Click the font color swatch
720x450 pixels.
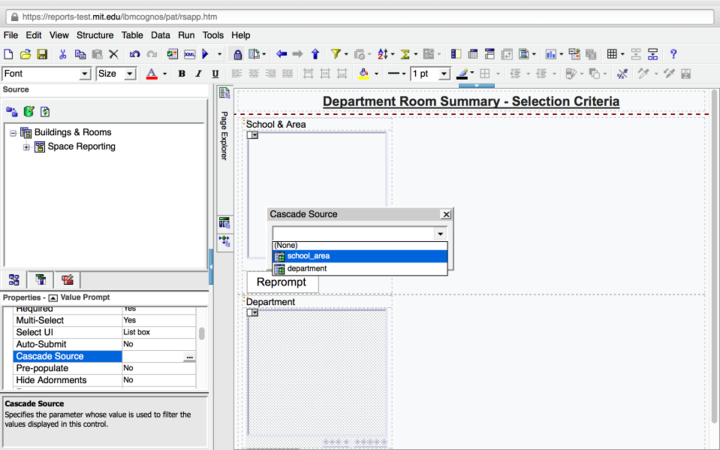tap(151, 74)
